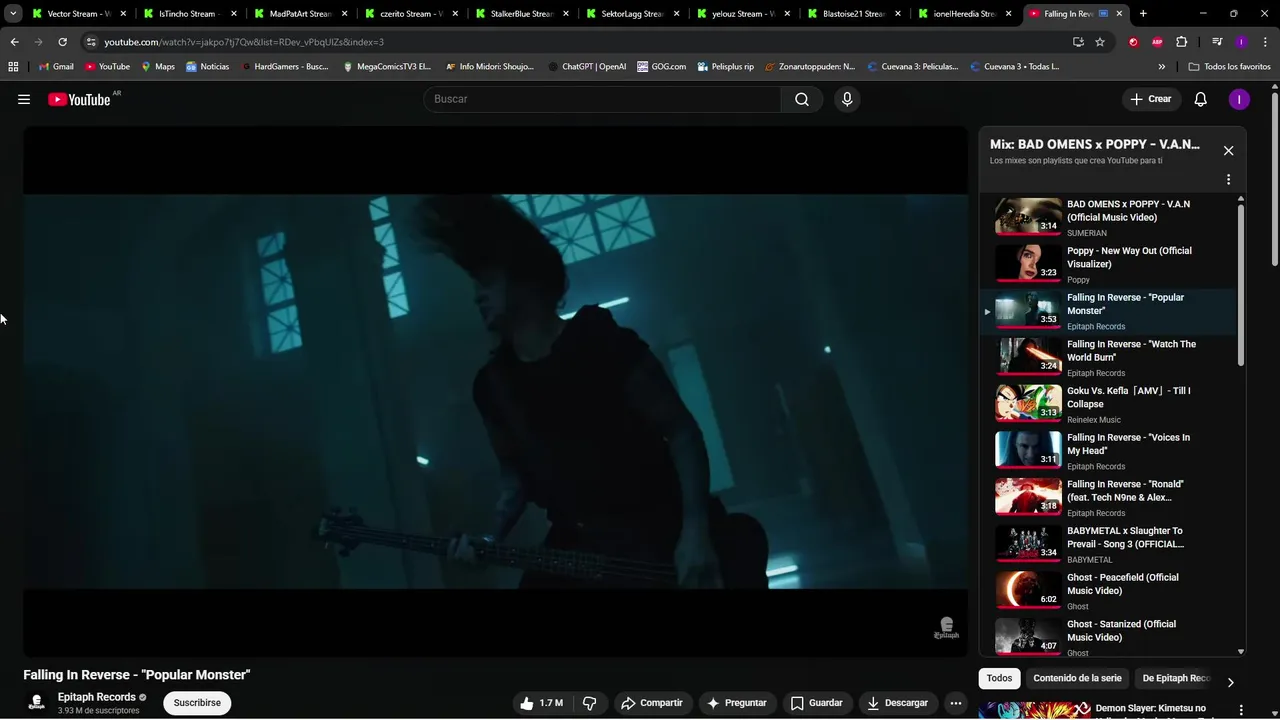Viewport: 1280px width, 720px height.
Task: Play Ghost - Peacefield playlist item
Action: [1109, 591]
